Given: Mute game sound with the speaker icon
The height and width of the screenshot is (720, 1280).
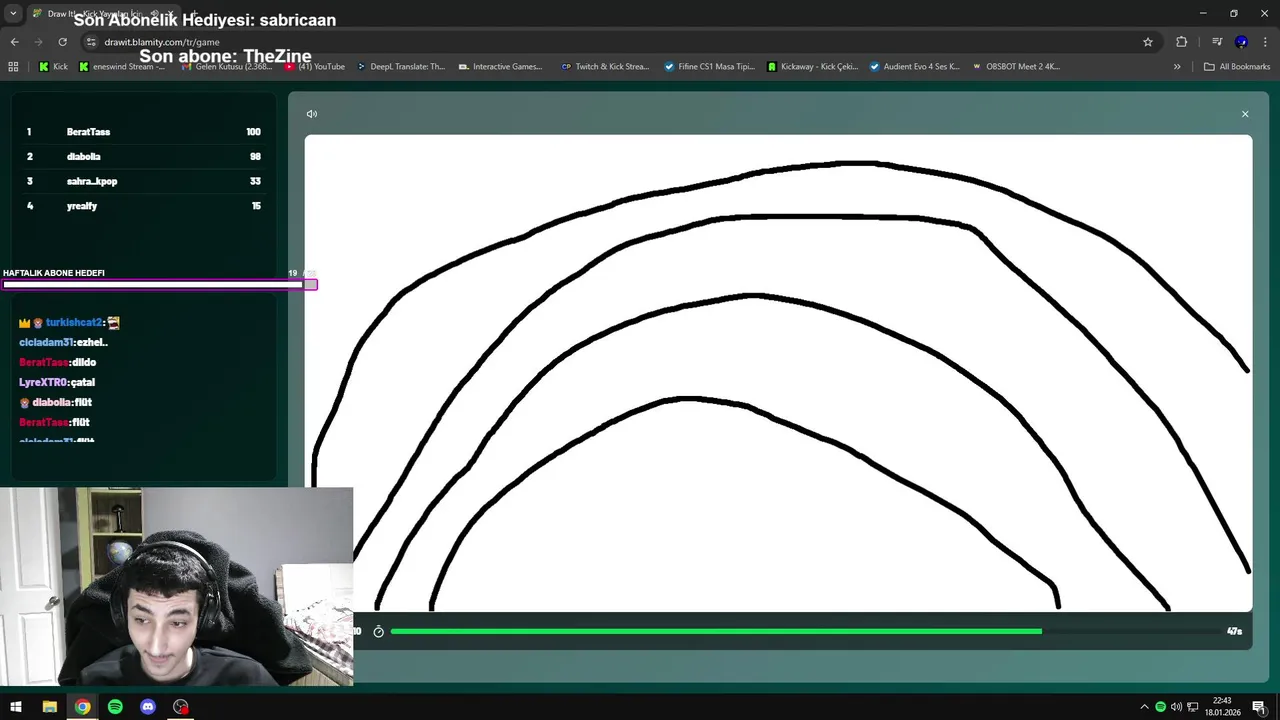Looking at the screenshot, I should point(312,114).
